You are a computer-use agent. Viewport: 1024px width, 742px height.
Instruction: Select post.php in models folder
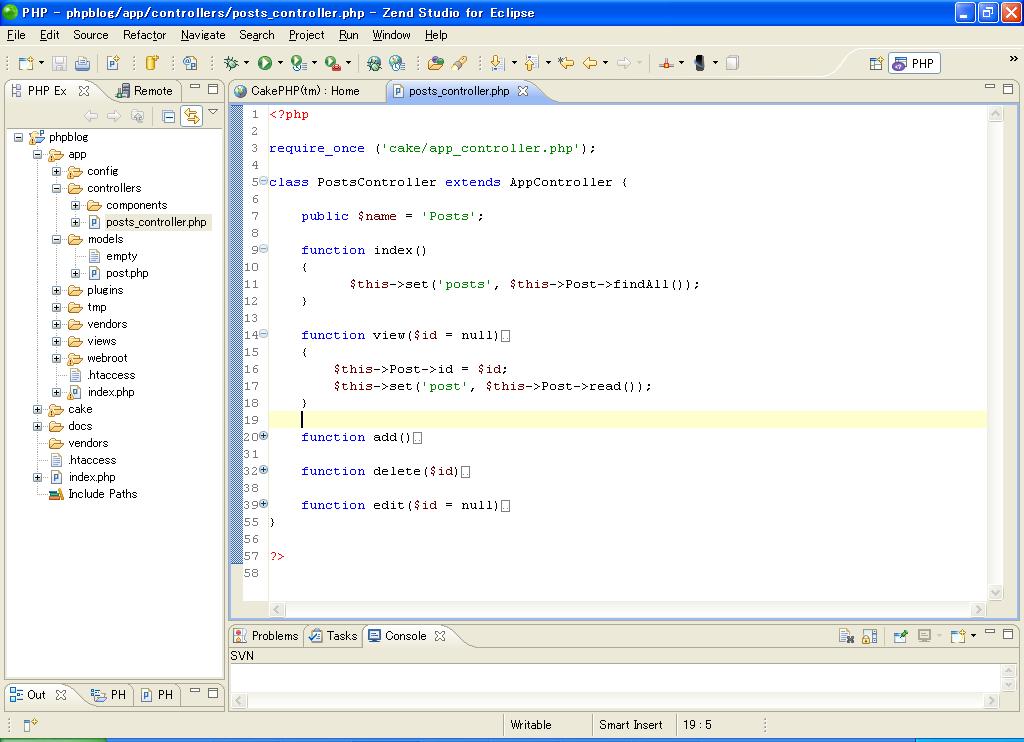126,273
